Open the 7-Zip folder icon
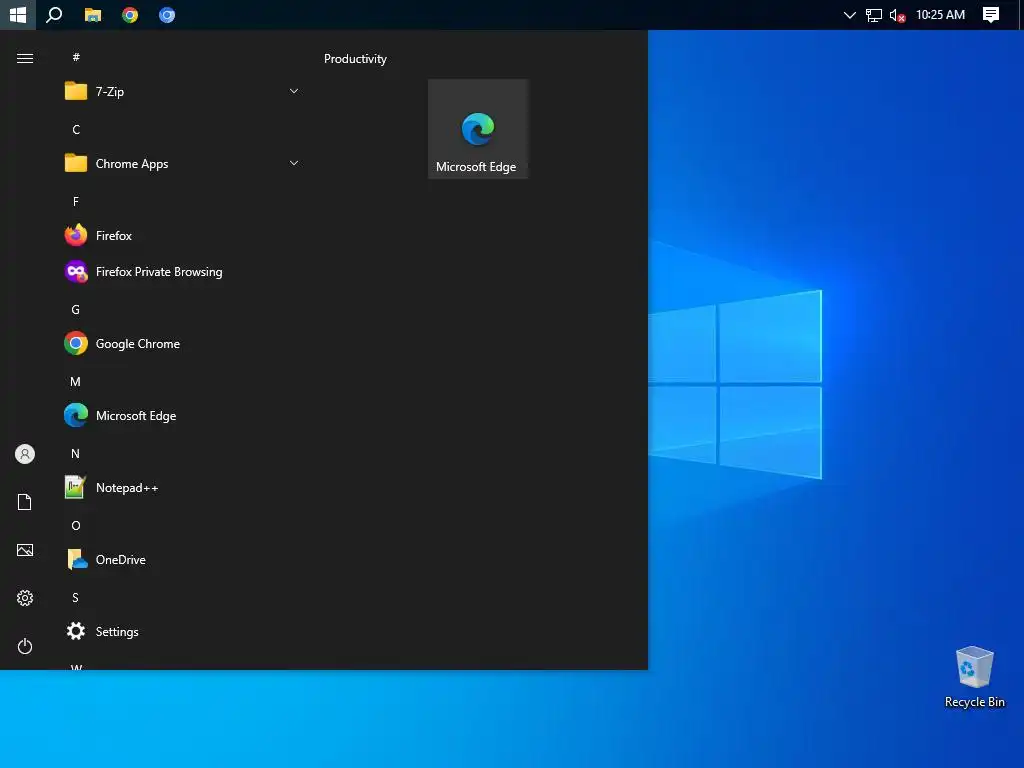This screenshot has width=1024, height=768. (76, 91)
